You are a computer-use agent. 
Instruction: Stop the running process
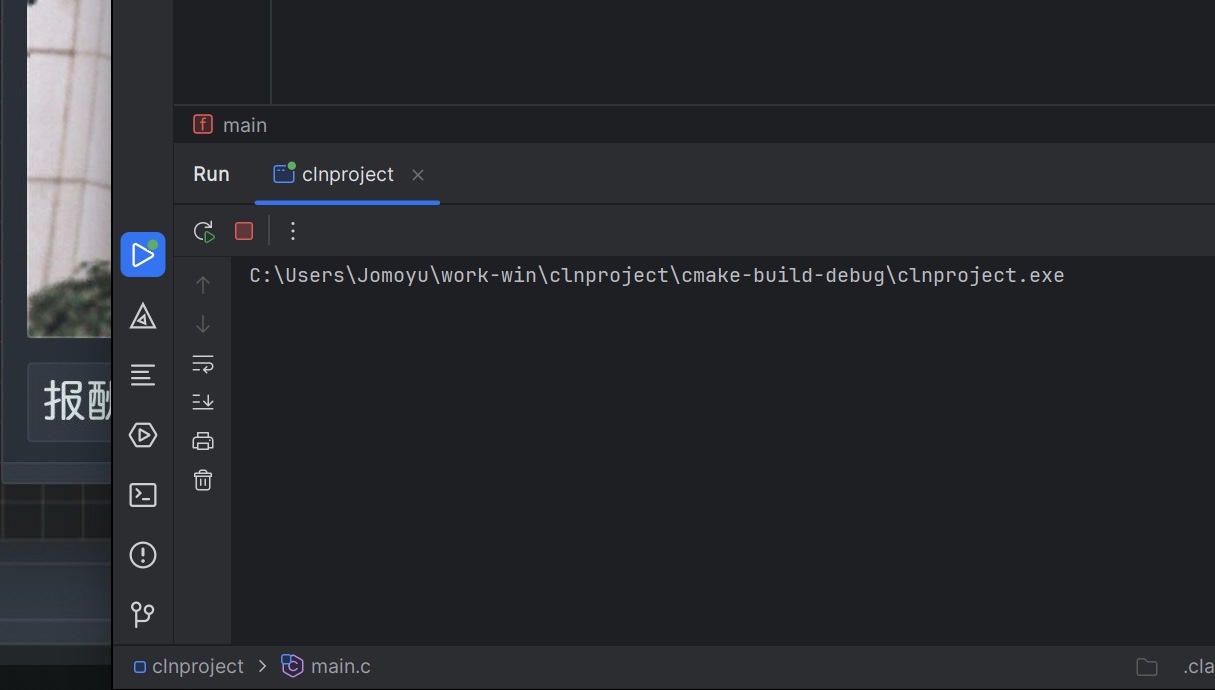click(244, 231)
